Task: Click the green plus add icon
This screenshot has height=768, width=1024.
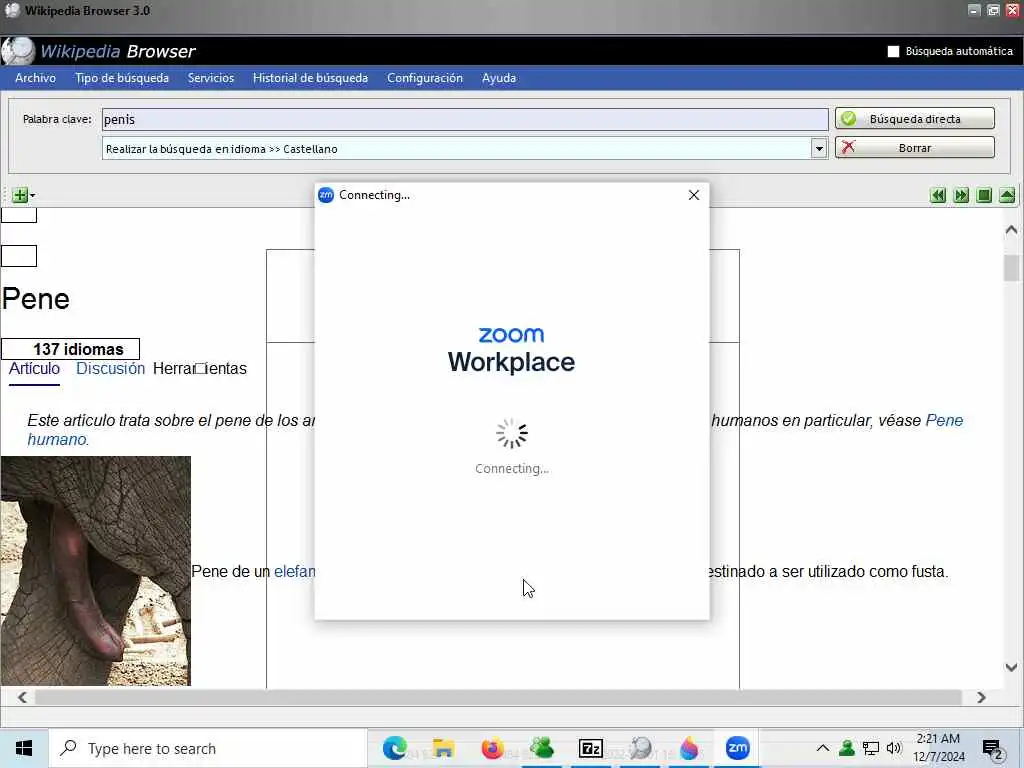Action: coord(20,195)
